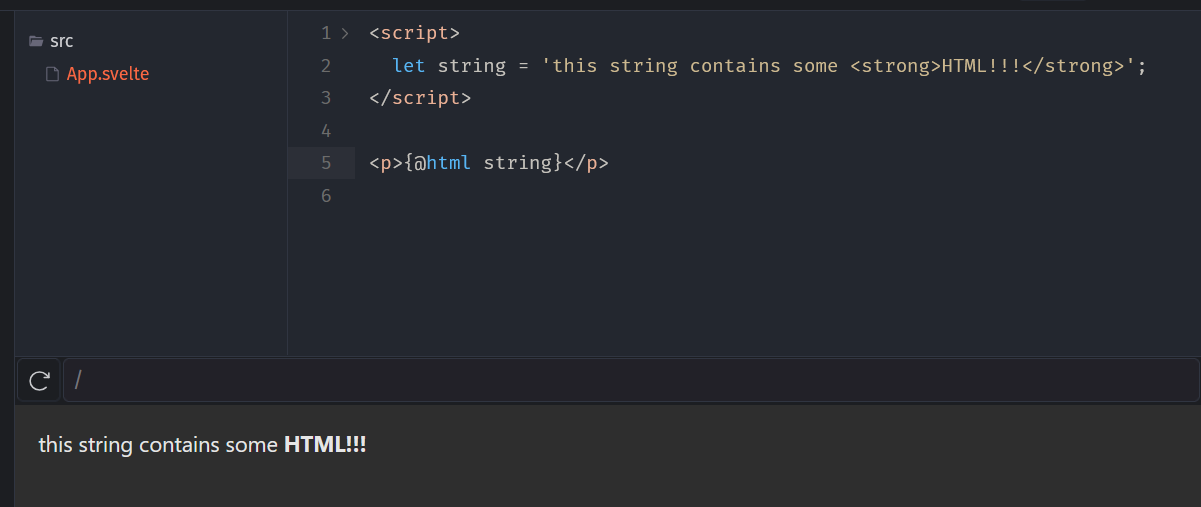The height and width of the screenshot is (507, 1201).
Task: Click the src folder icon
Action: coord(36,42)
